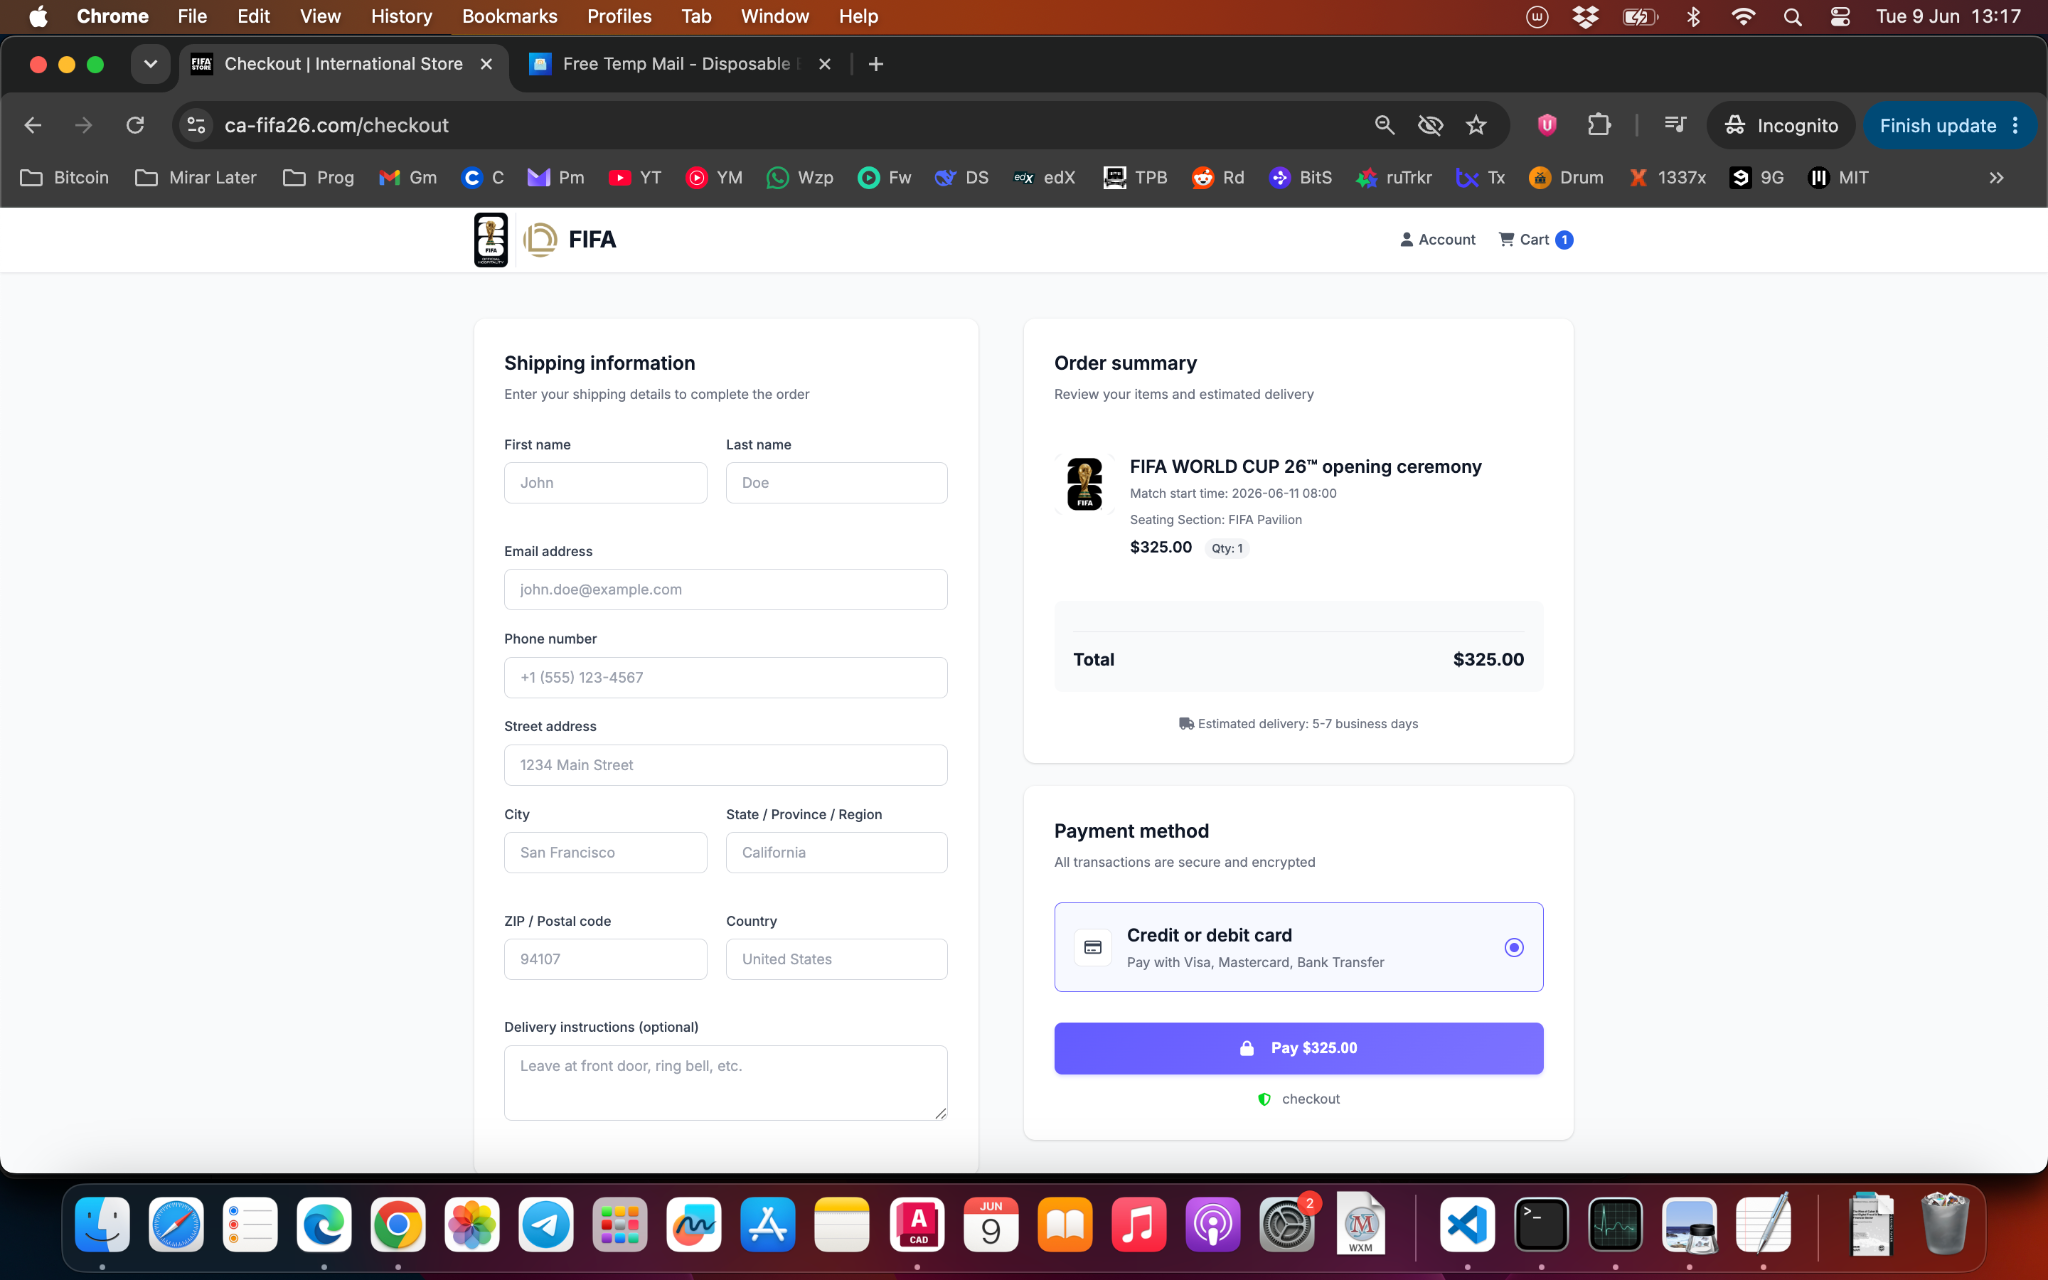This screenshot has height=1280, width=2048.
Task: Open Control Center in menu bar
Action: click(1840, 16)
